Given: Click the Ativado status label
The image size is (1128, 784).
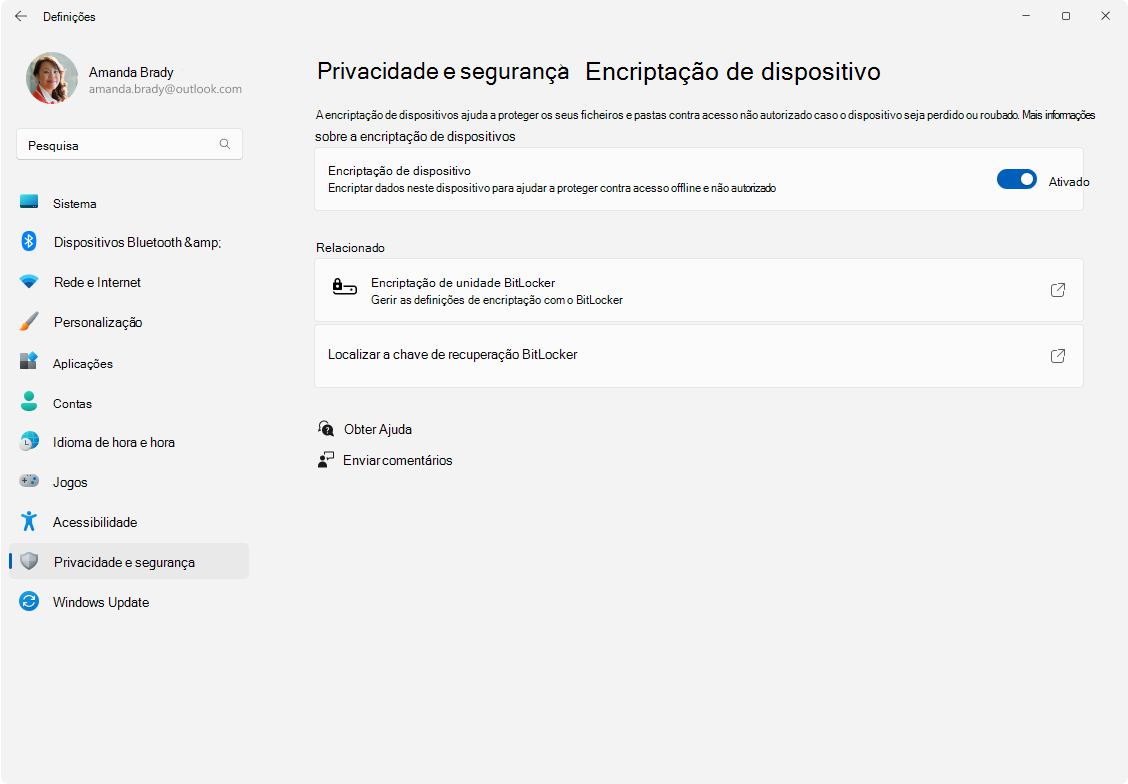Looking at the screenshot, I should [1069, 182].
